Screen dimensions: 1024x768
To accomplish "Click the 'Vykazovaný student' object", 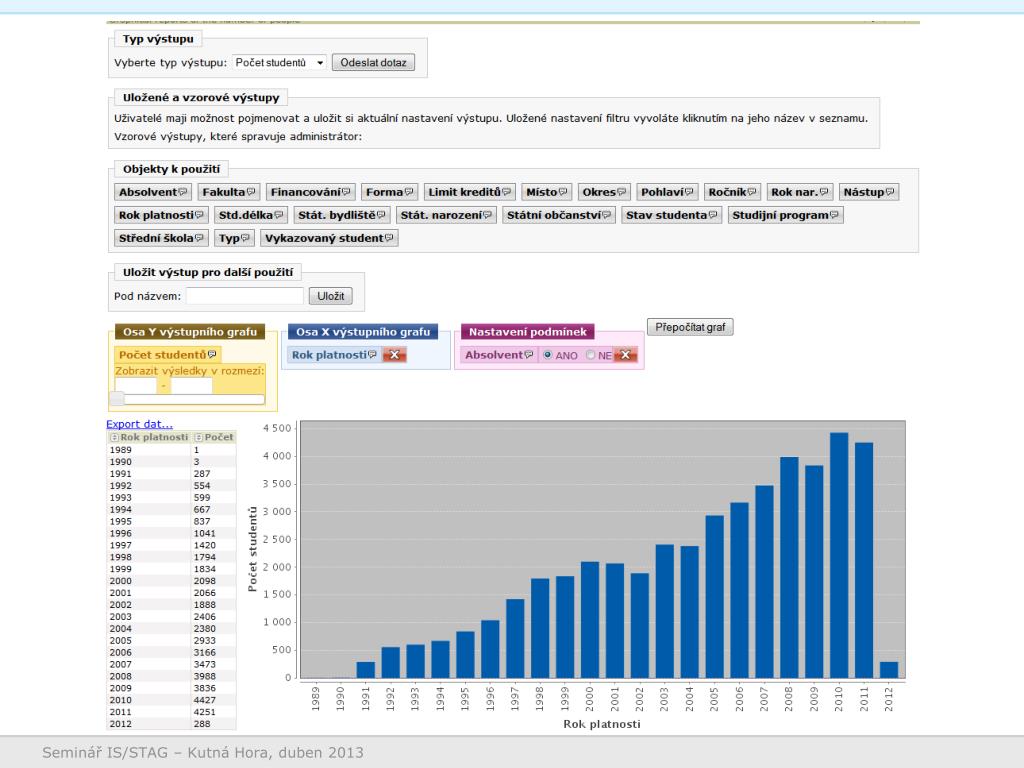I will click(329, 238).
